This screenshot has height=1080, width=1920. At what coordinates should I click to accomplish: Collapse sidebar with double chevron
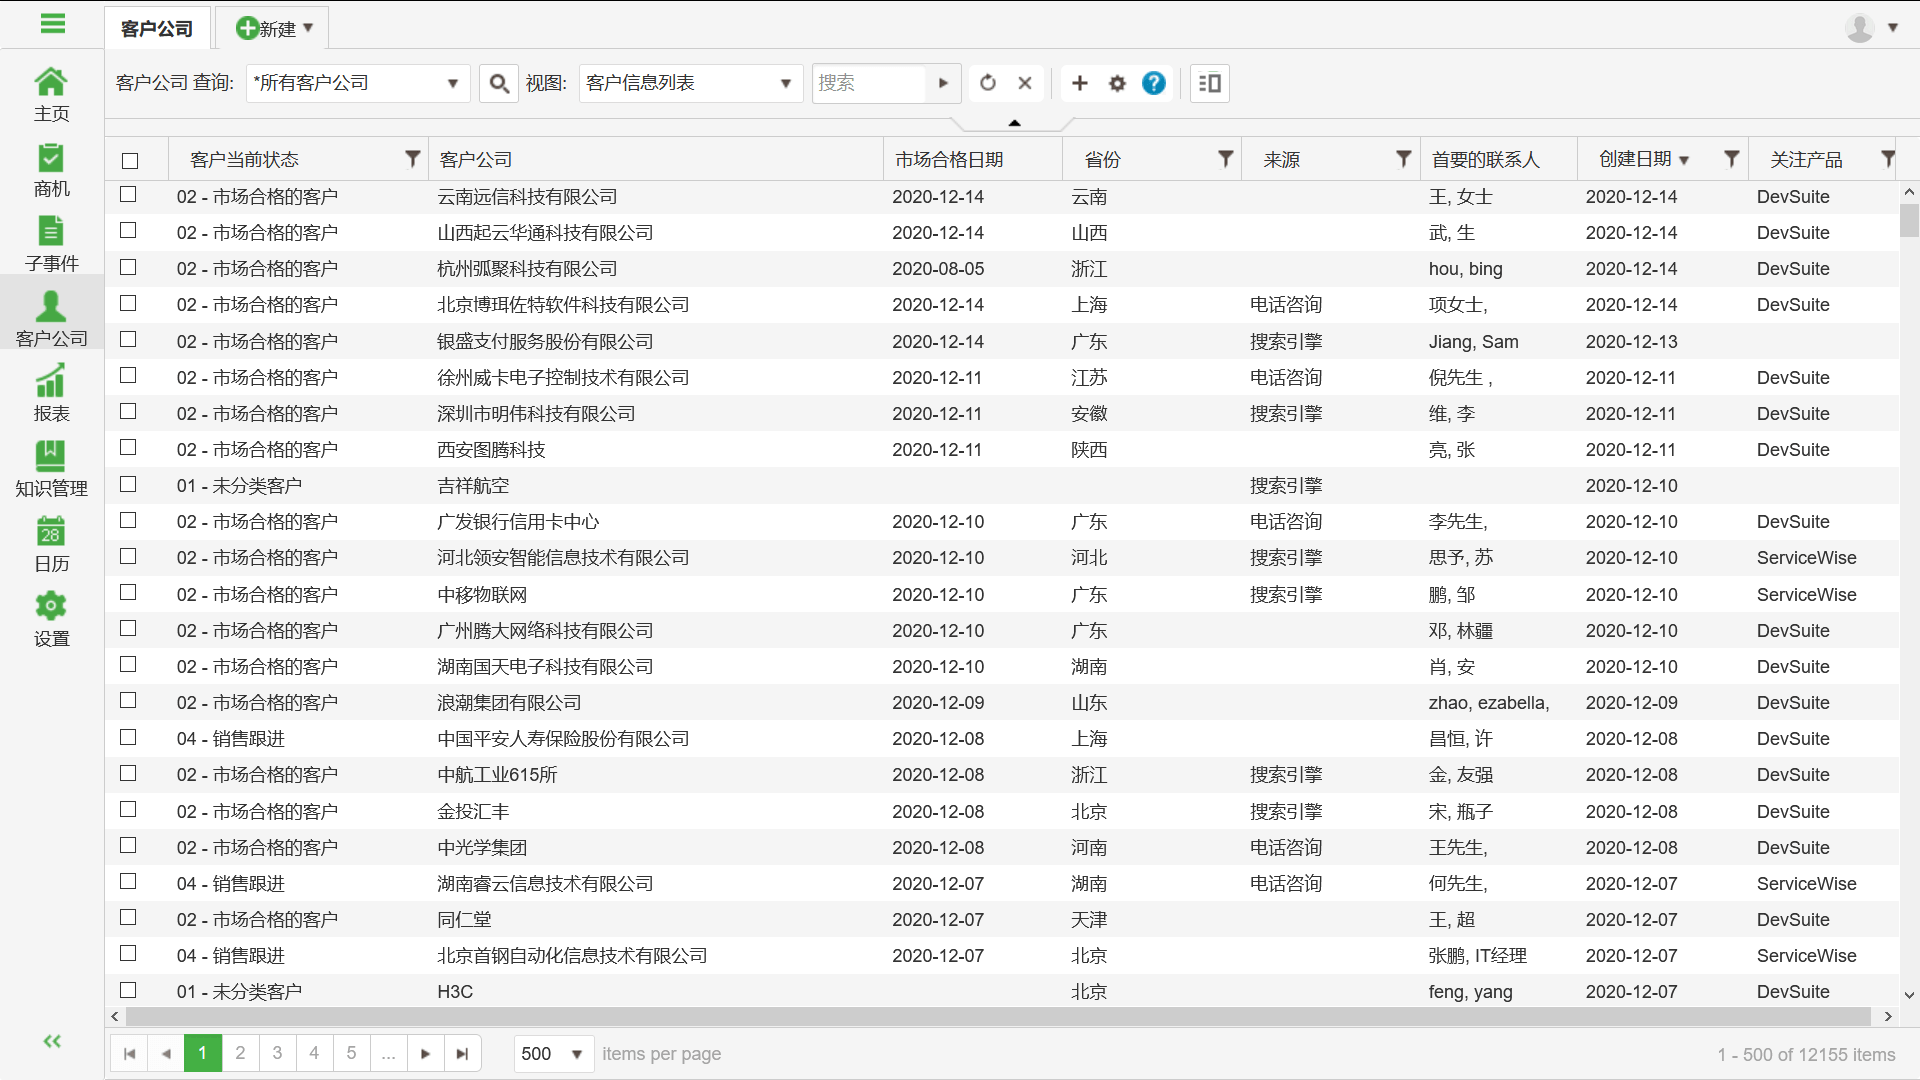(52, 1041)
